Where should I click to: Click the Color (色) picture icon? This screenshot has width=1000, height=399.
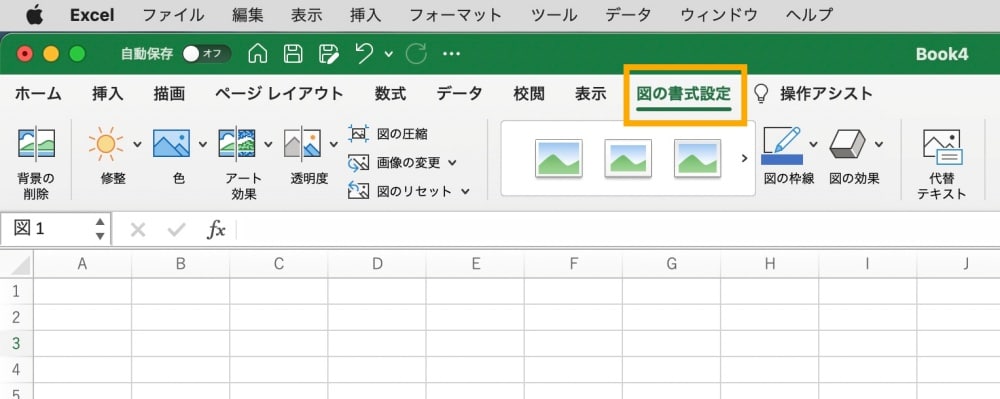[172, 143]
